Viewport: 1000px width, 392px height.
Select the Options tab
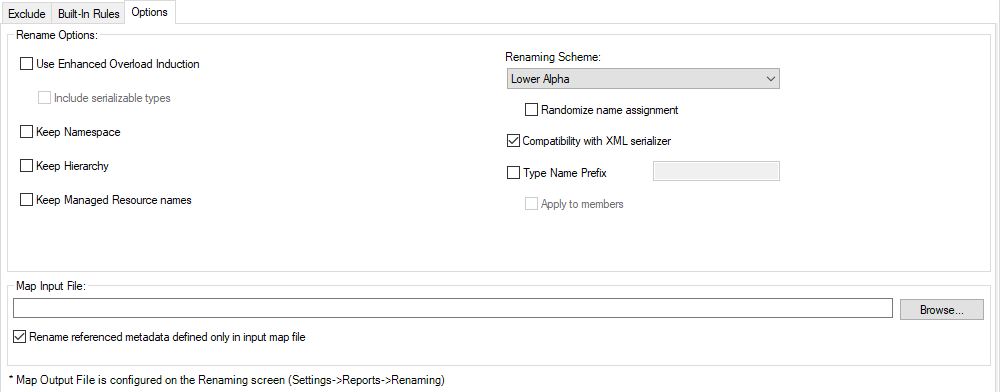coord(149,12)
